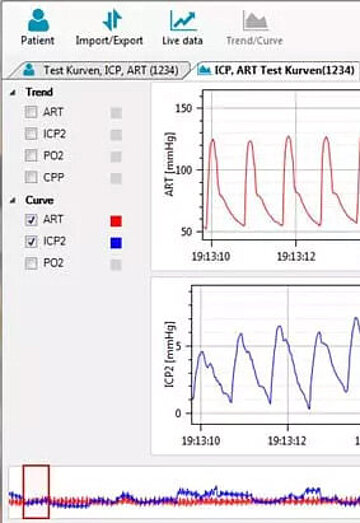This screenshot has width=360, height=523.
Task: Open the blue ICP2 curve color swatch
Action: [116, 243]
